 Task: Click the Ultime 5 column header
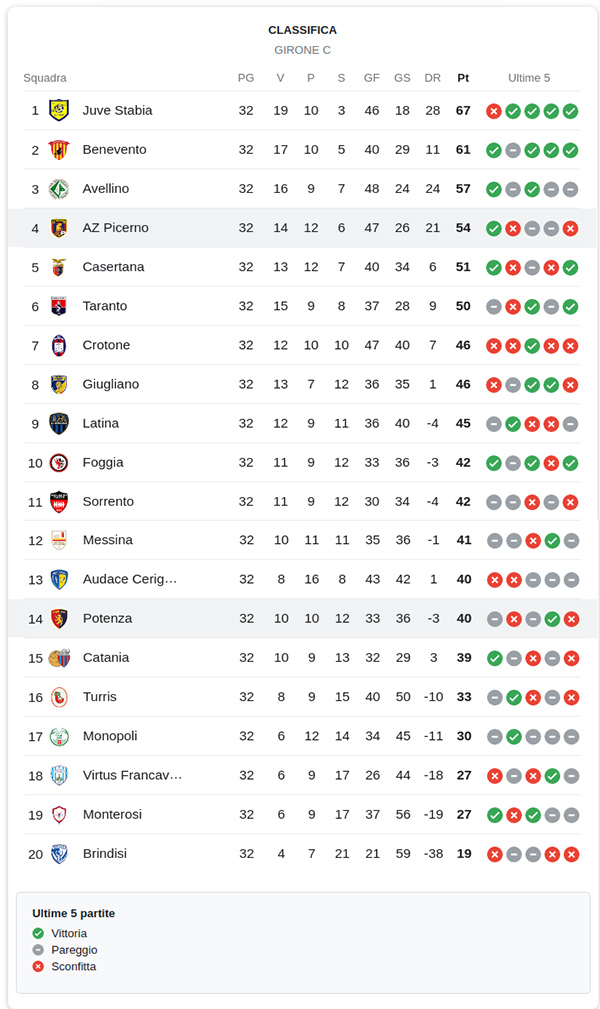(529, 78)
